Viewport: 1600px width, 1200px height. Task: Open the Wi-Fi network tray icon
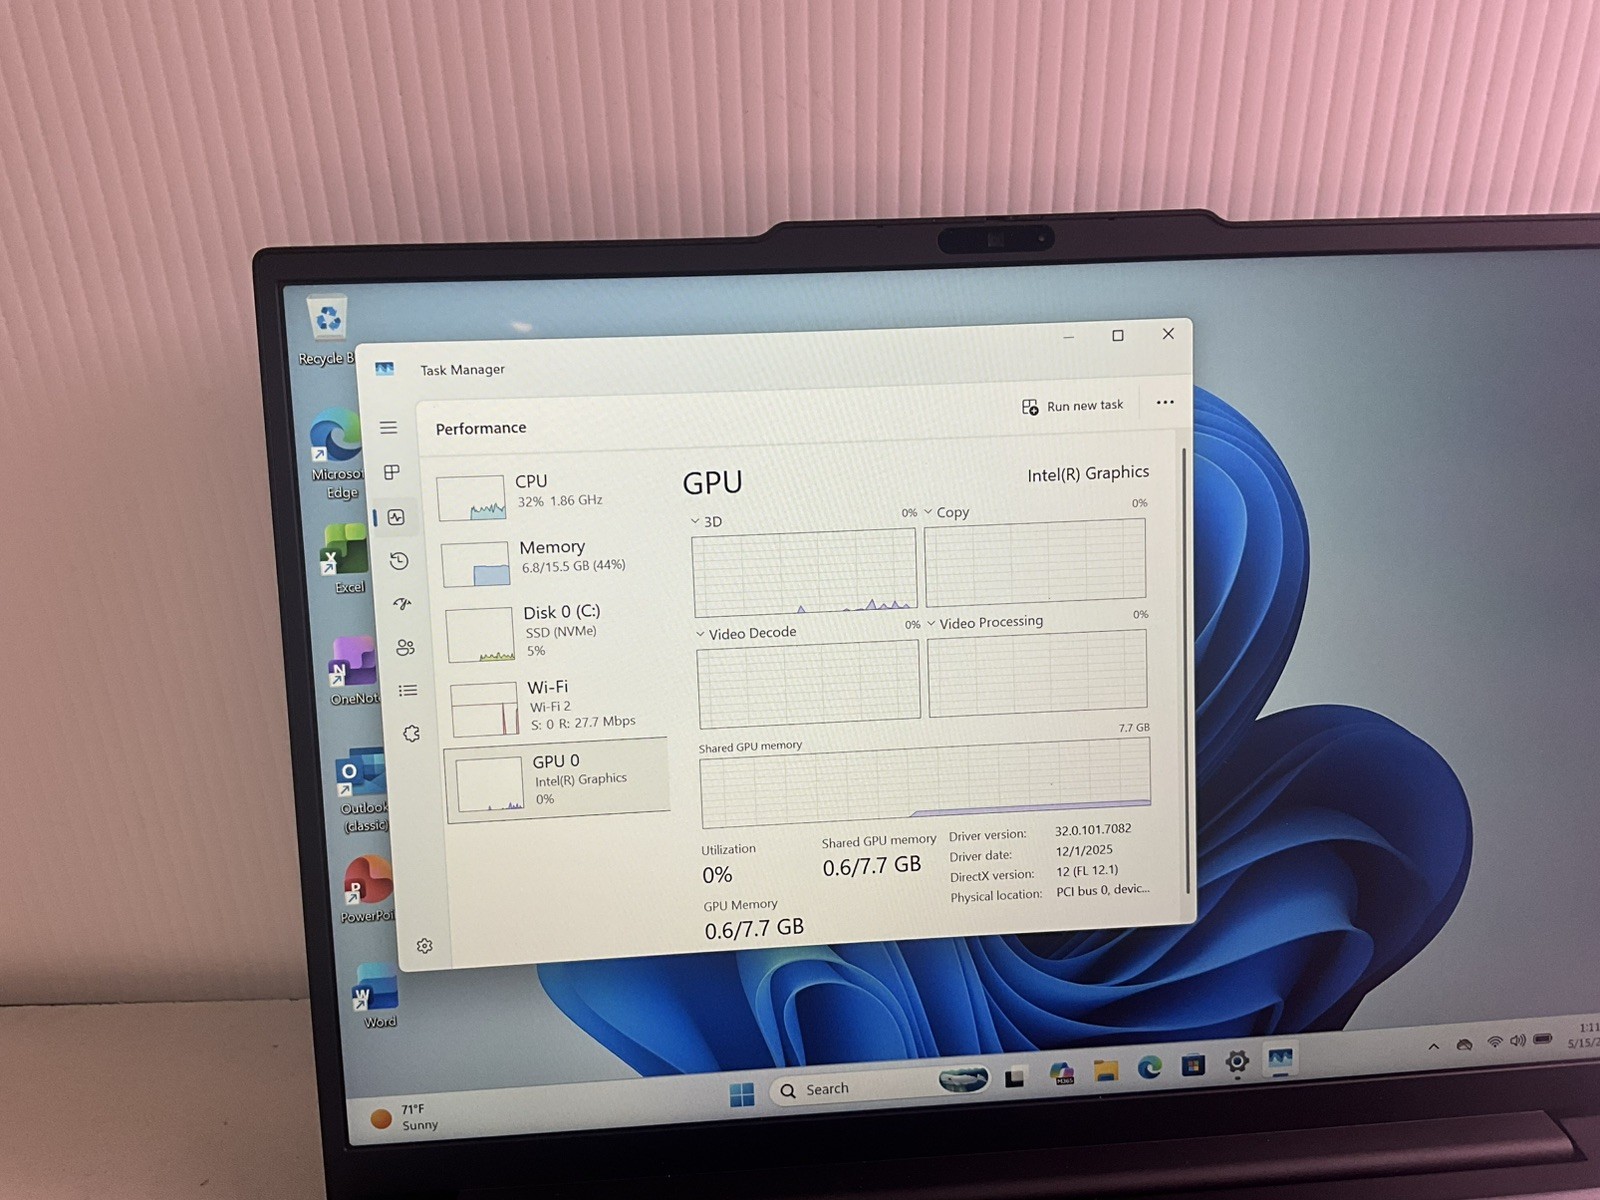[x=1495, y=1042]
